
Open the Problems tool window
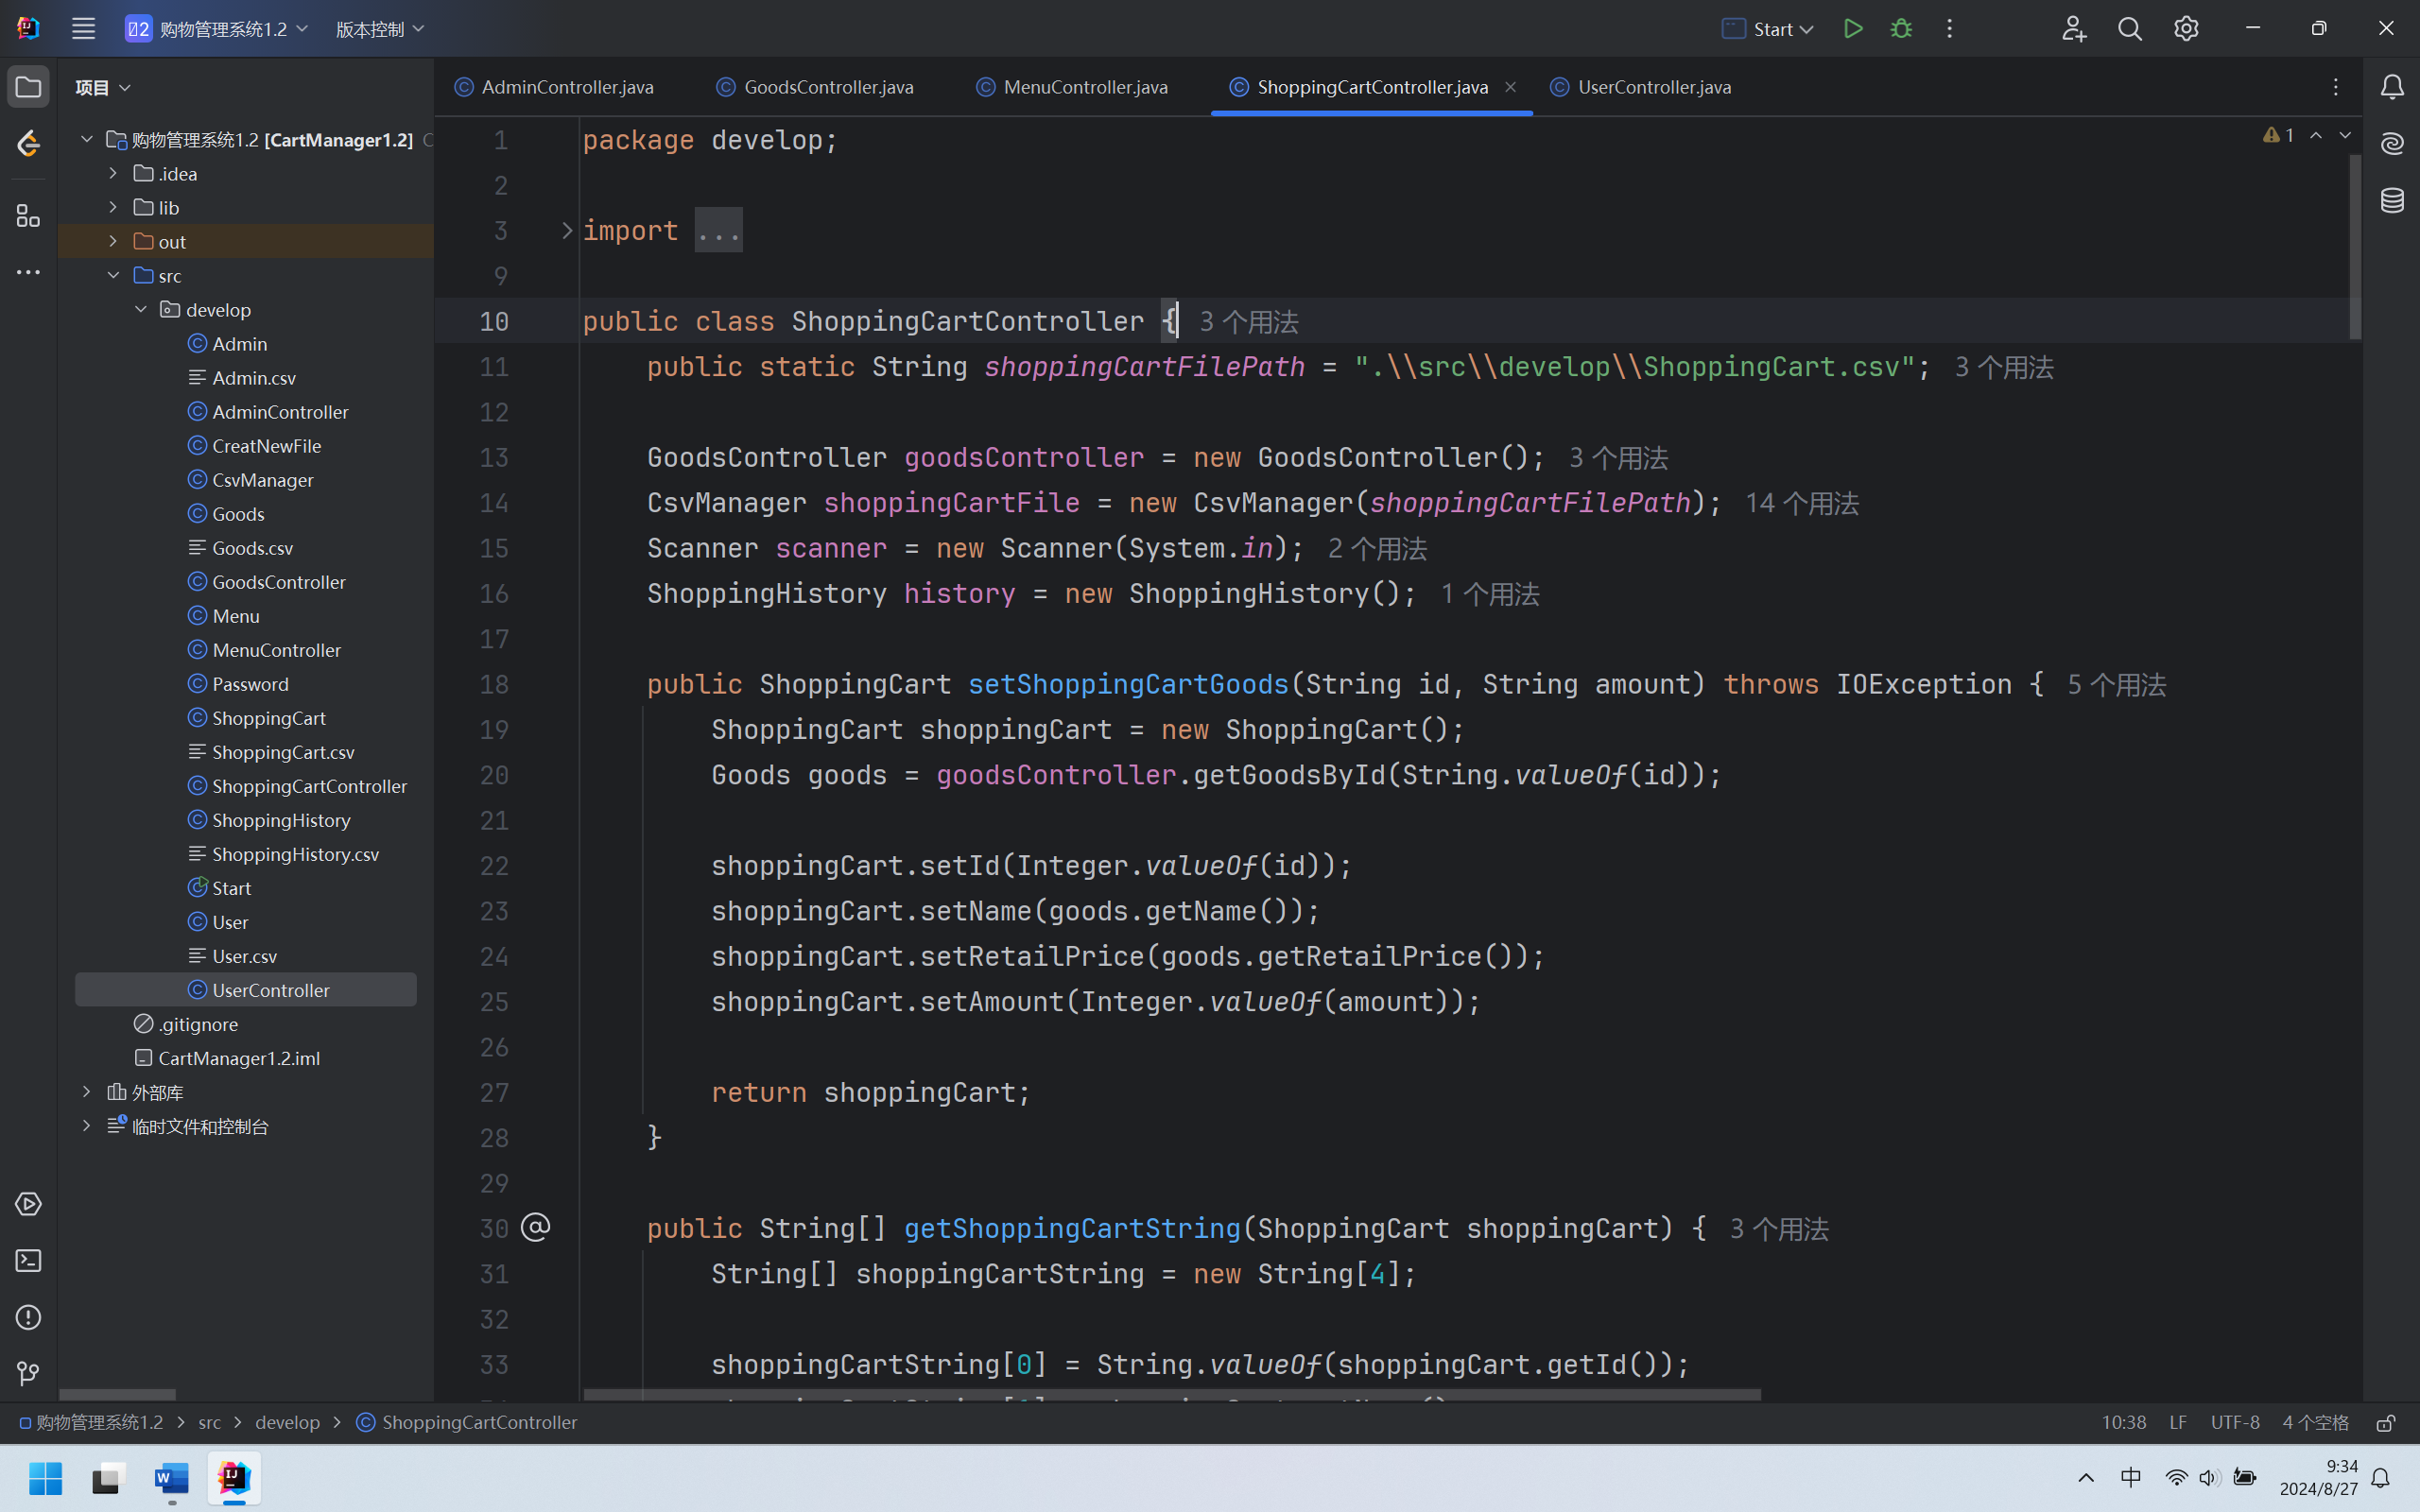(28, 1317)
